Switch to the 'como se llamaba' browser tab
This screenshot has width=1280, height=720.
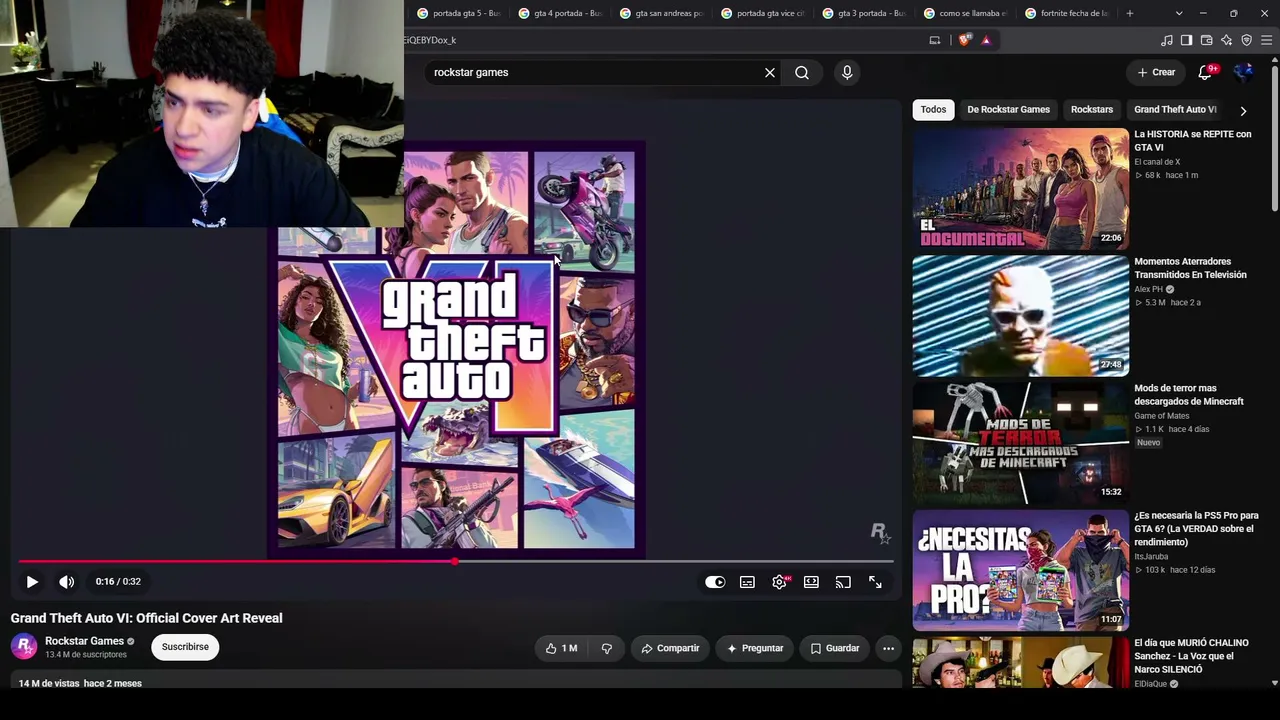pyautogui.click(x=965, y=13)
